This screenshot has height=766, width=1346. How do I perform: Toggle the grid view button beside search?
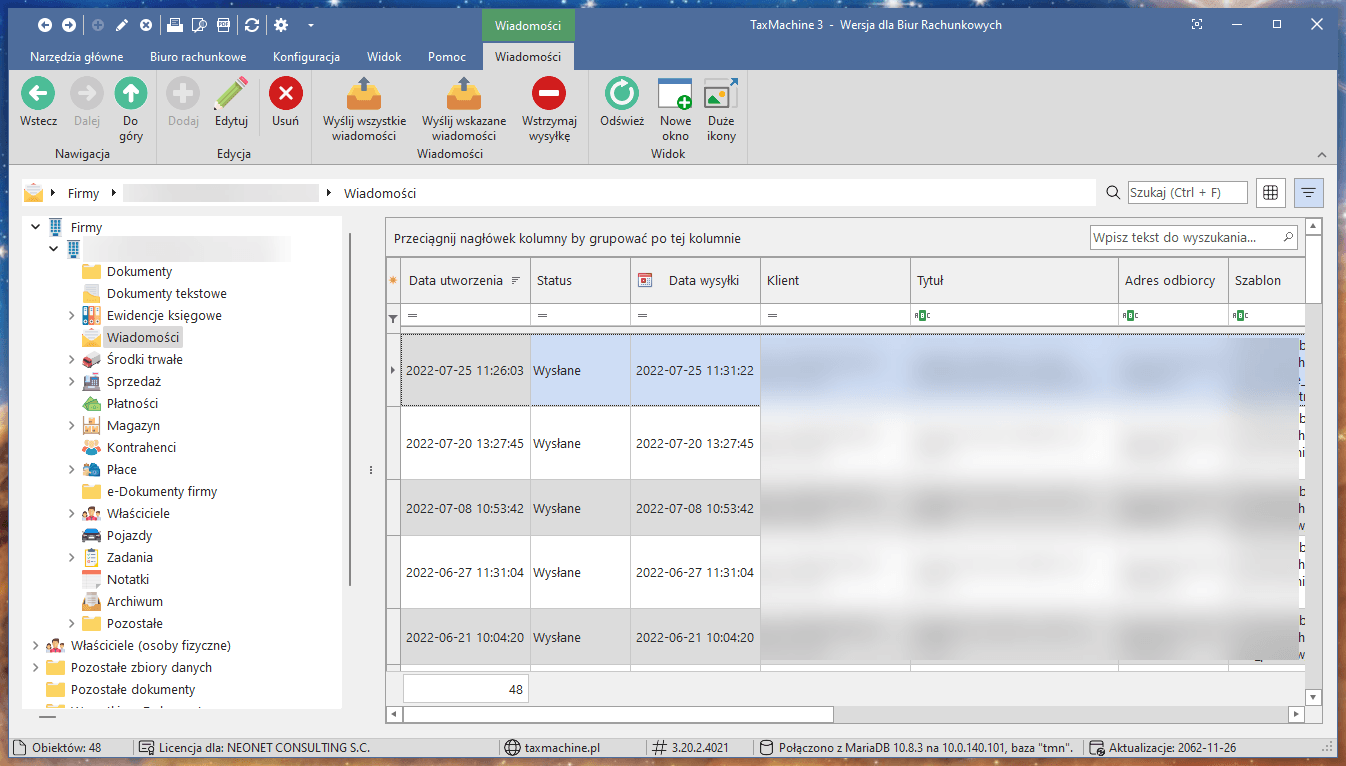click(x=1271, y=193)
